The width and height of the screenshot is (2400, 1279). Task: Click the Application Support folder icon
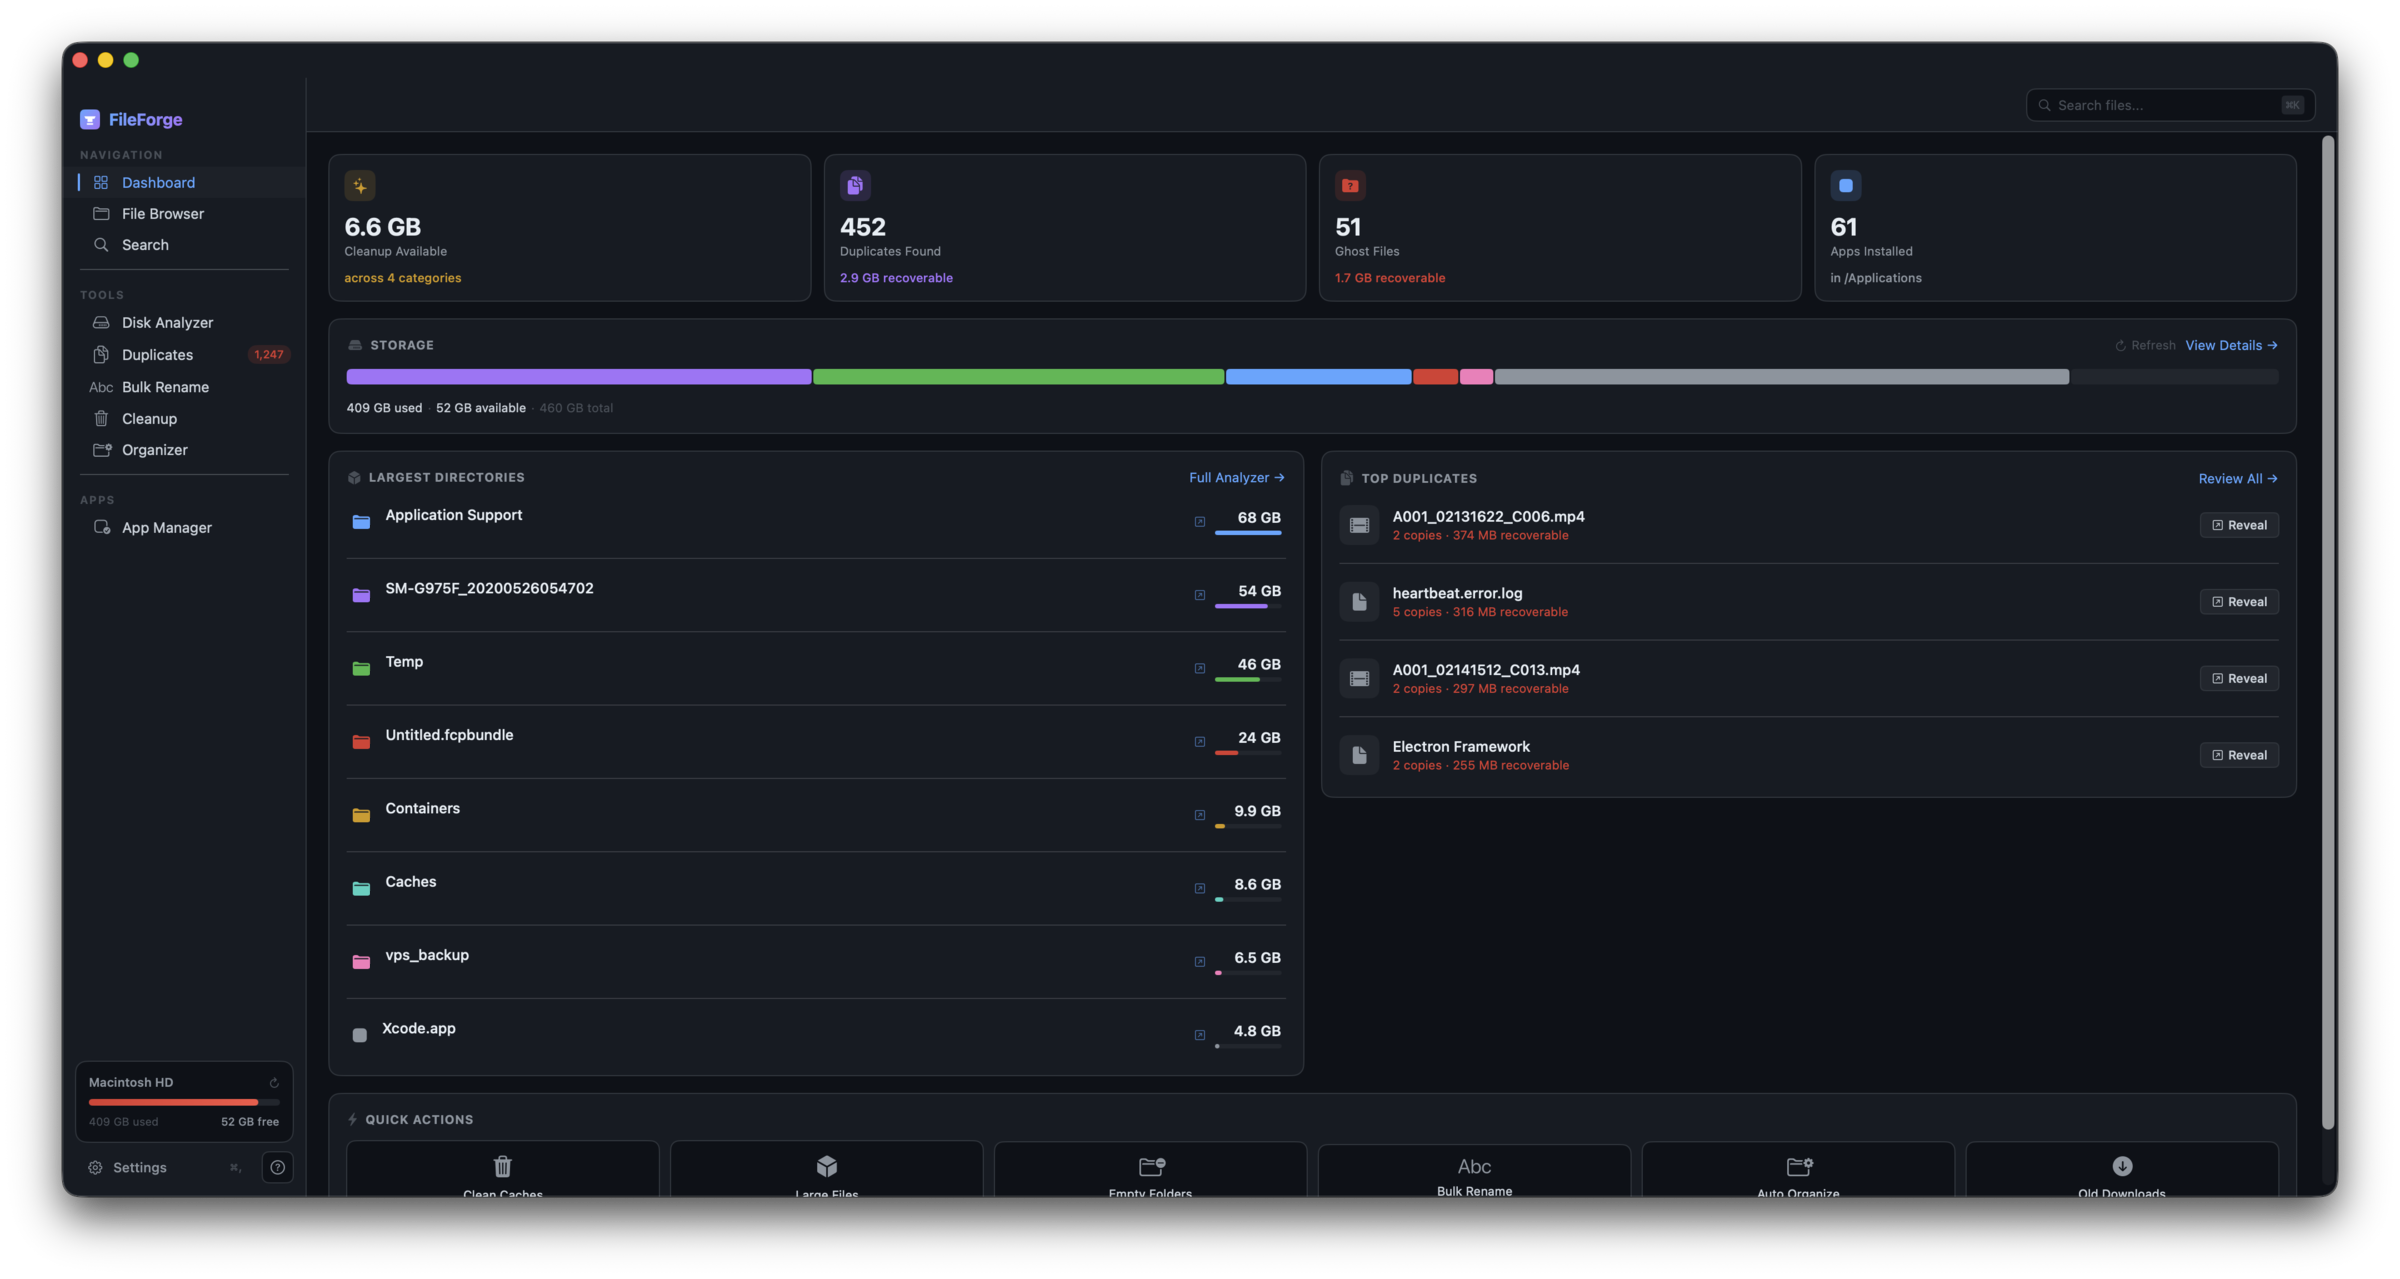pos(362,522)
